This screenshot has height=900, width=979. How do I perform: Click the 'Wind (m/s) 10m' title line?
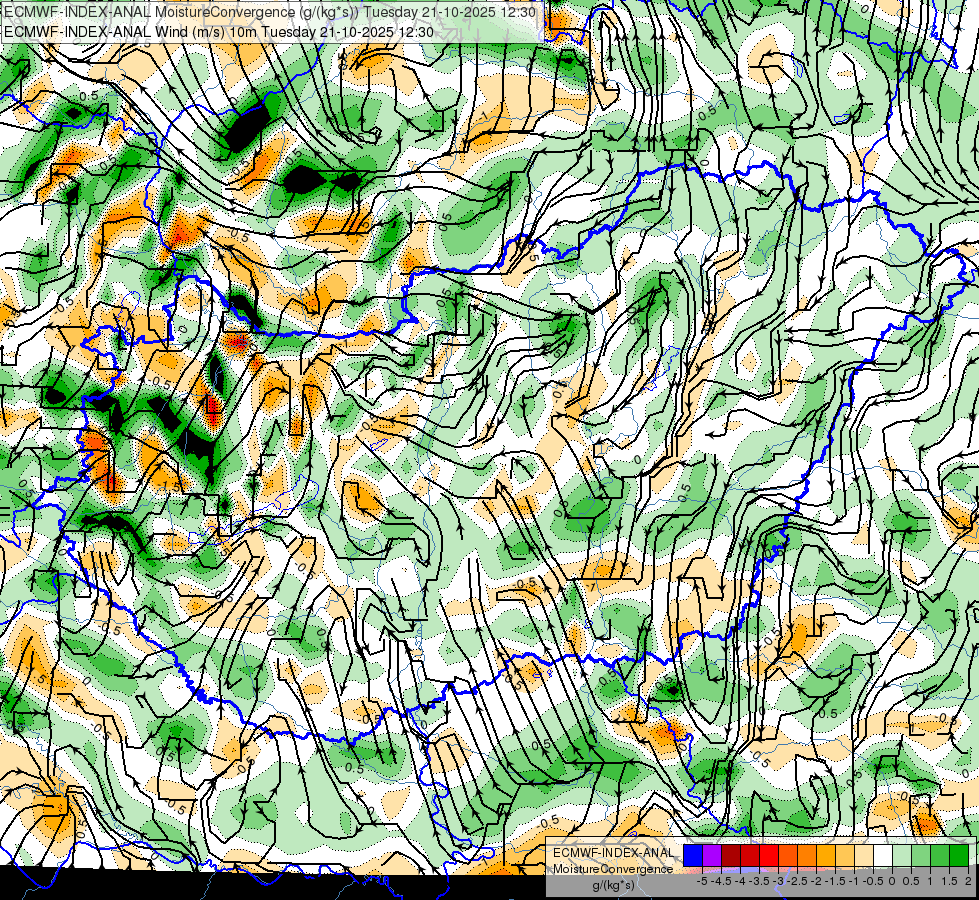(219, 31)
